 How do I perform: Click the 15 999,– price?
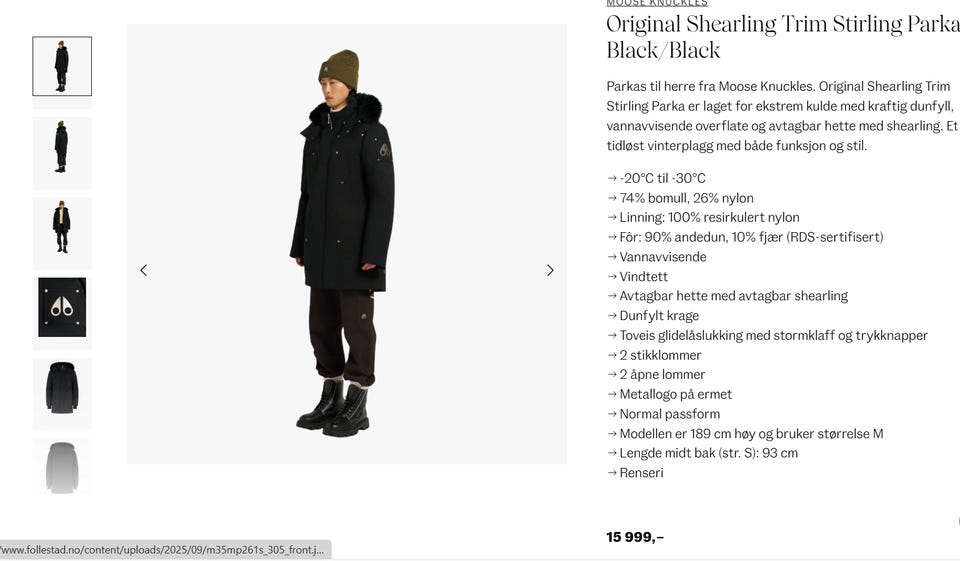tap(635, 537)
